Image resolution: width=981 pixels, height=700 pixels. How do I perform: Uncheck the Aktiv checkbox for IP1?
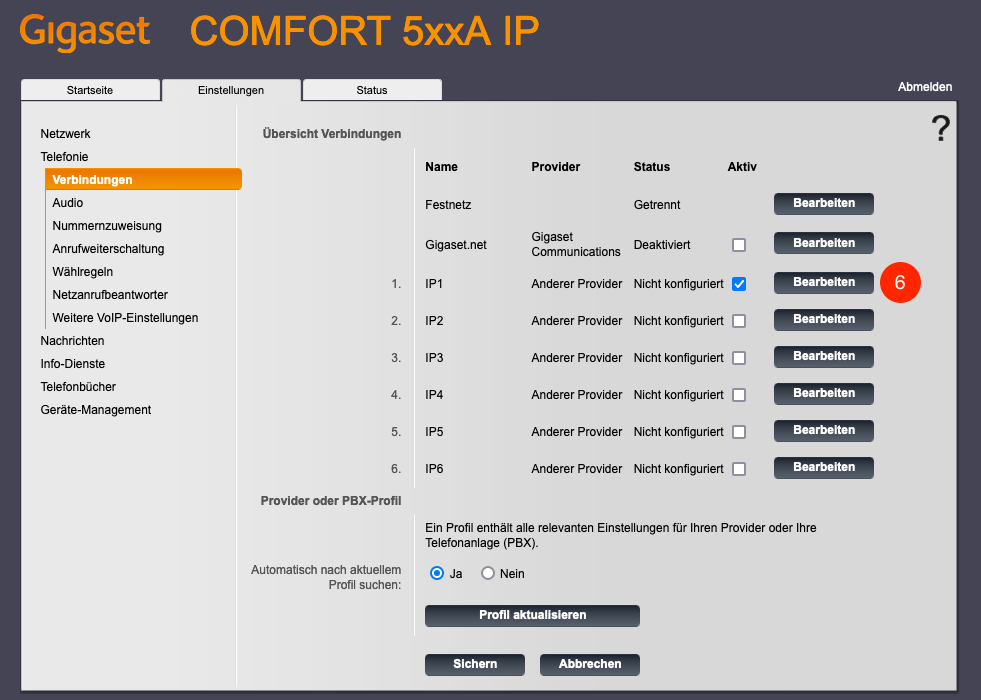[x=739, y=284]
